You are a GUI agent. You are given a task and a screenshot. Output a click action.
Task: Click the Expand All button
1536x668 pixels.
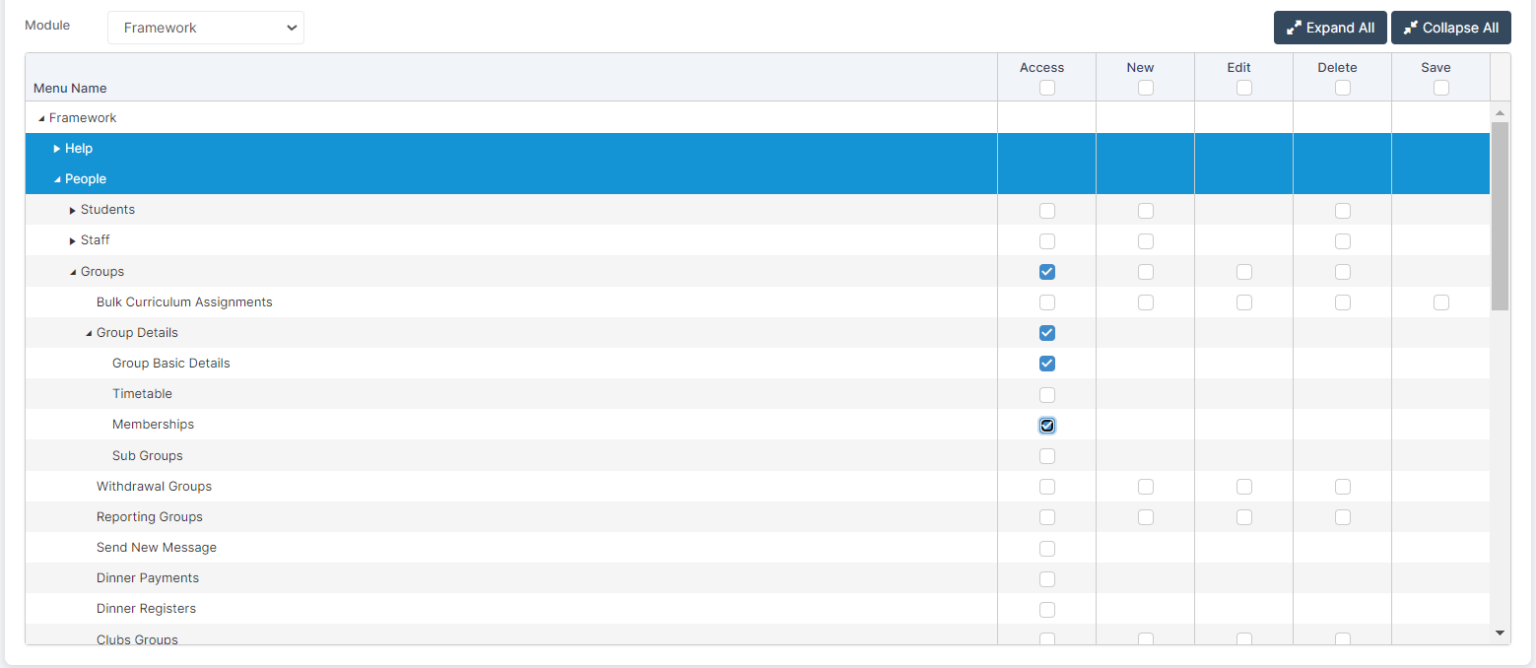(1330, 28)
